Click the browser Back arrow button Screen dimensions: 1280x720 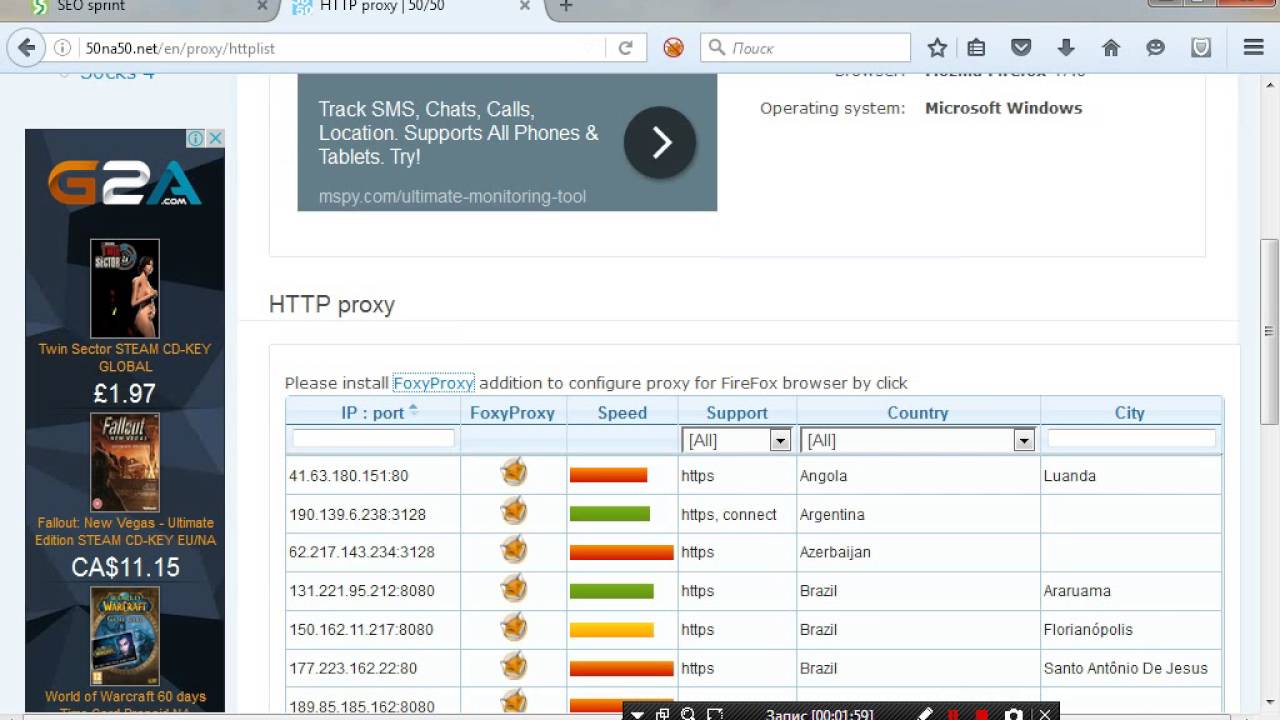tap(27, 47)
